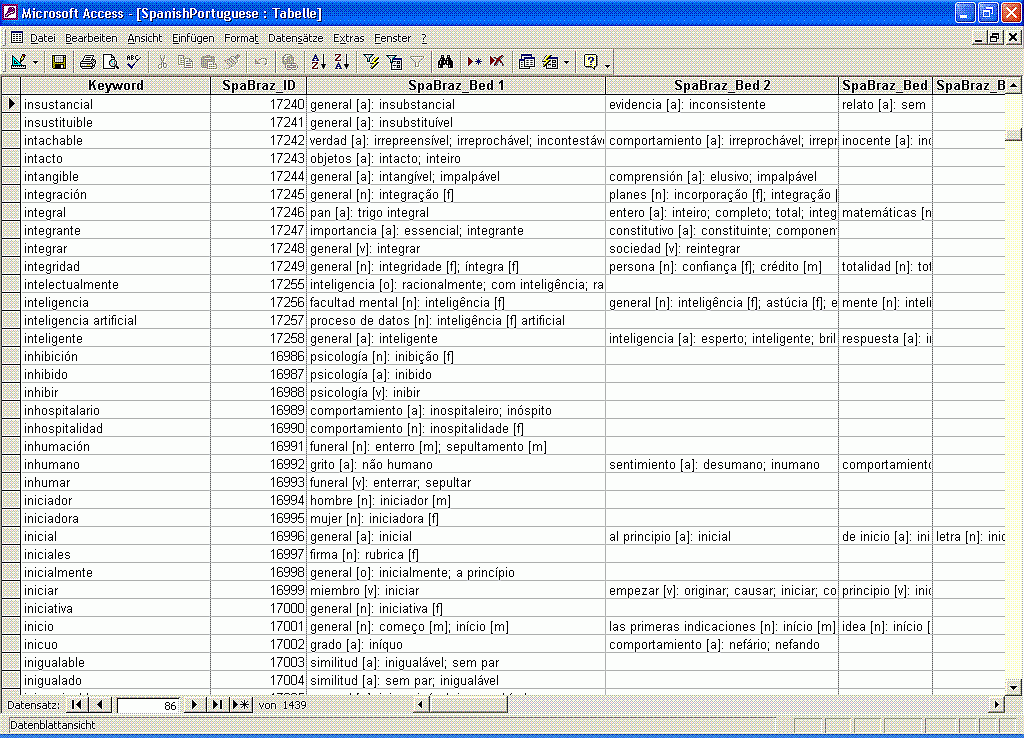Create a new record via navigation asterisk button
Screen dimensions: 1024x738
click(x=241, y=705)
